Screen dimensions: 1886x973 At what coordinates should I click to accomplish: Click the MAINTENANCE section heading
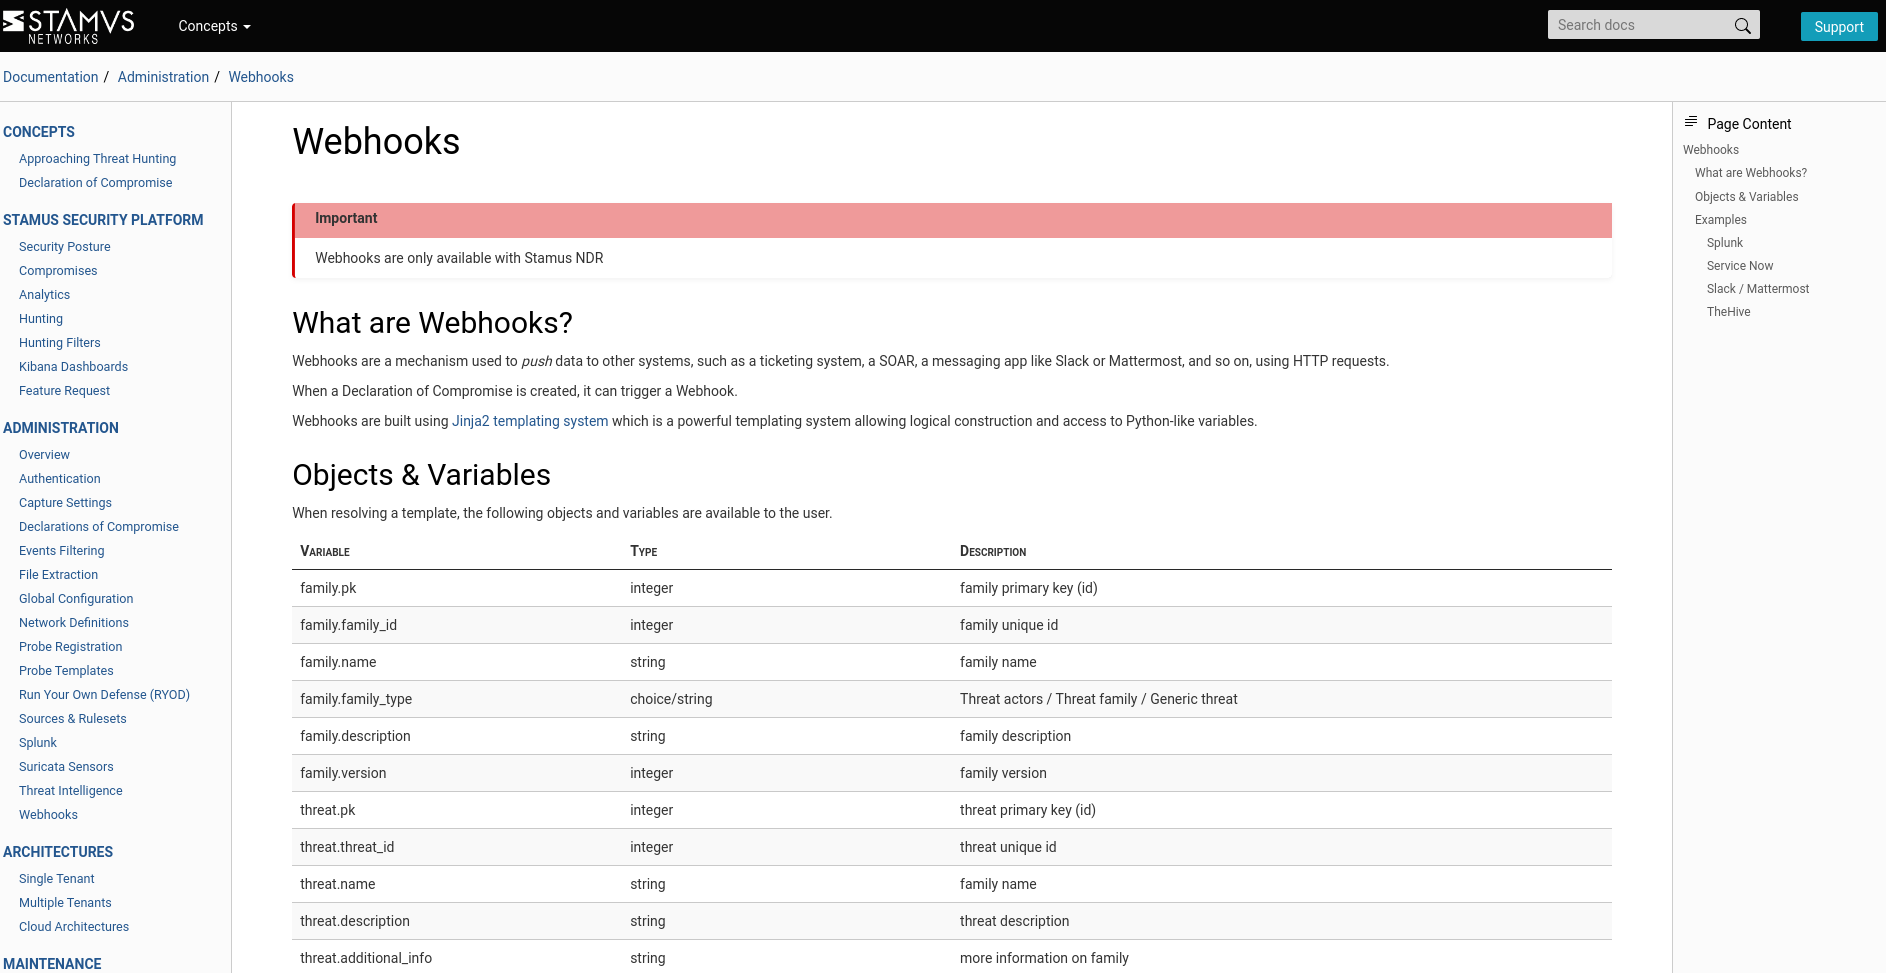coord(52,964)
